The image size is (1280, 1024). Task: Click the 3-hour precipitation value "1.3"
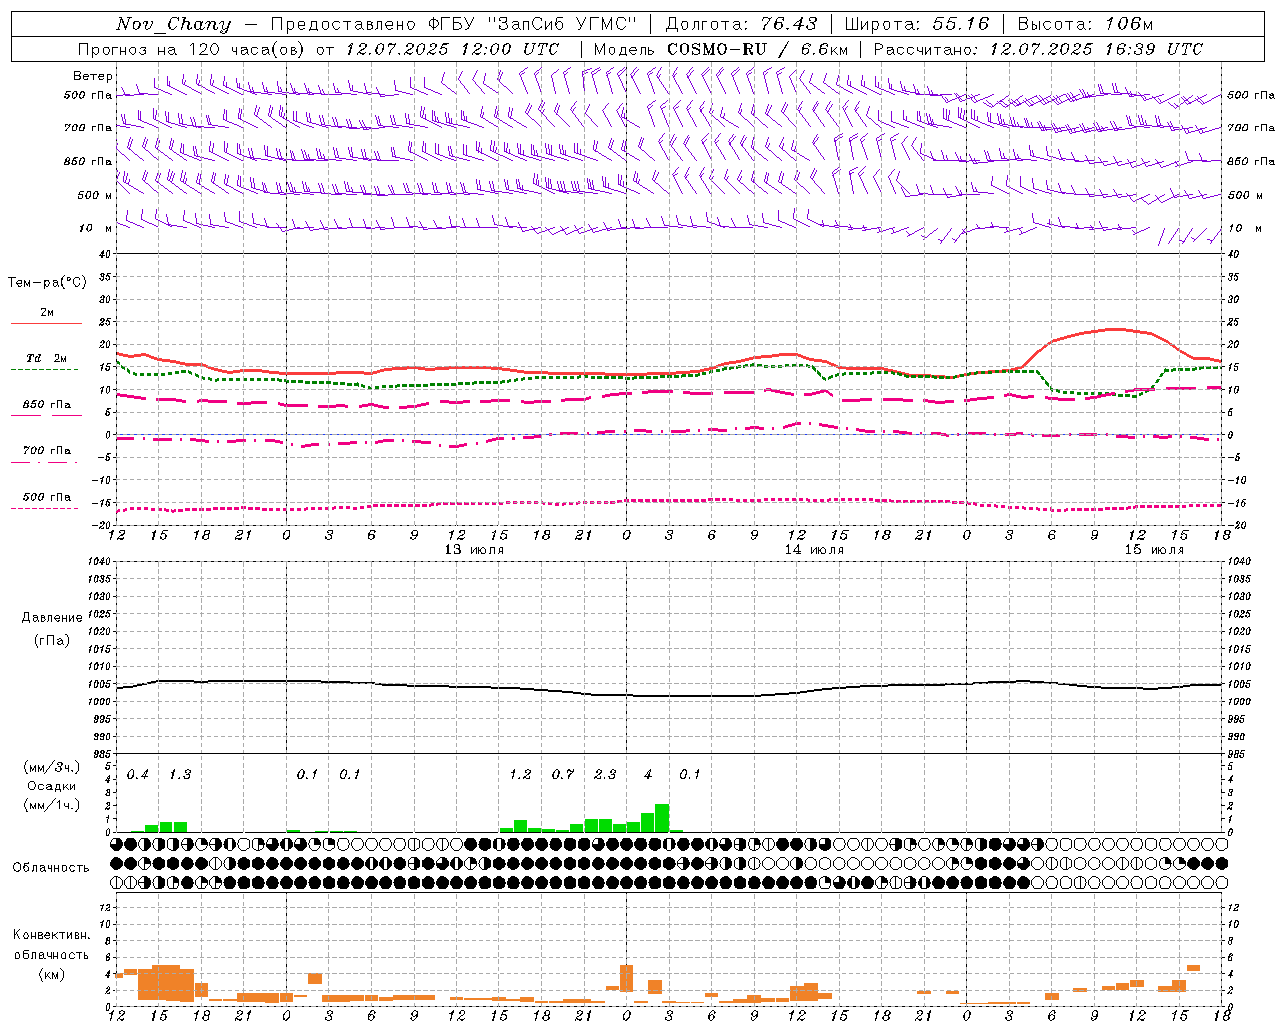pos(180,775)
